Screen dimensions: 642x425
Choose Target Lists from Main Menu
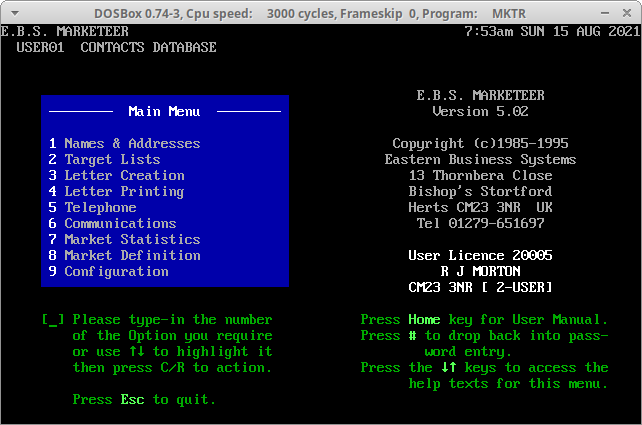tap(104, 159)
